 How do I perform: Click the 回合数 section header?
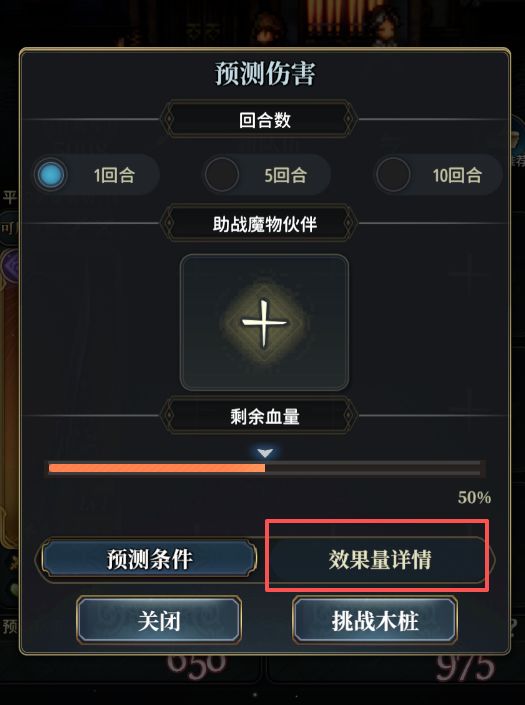coord(265,120)
